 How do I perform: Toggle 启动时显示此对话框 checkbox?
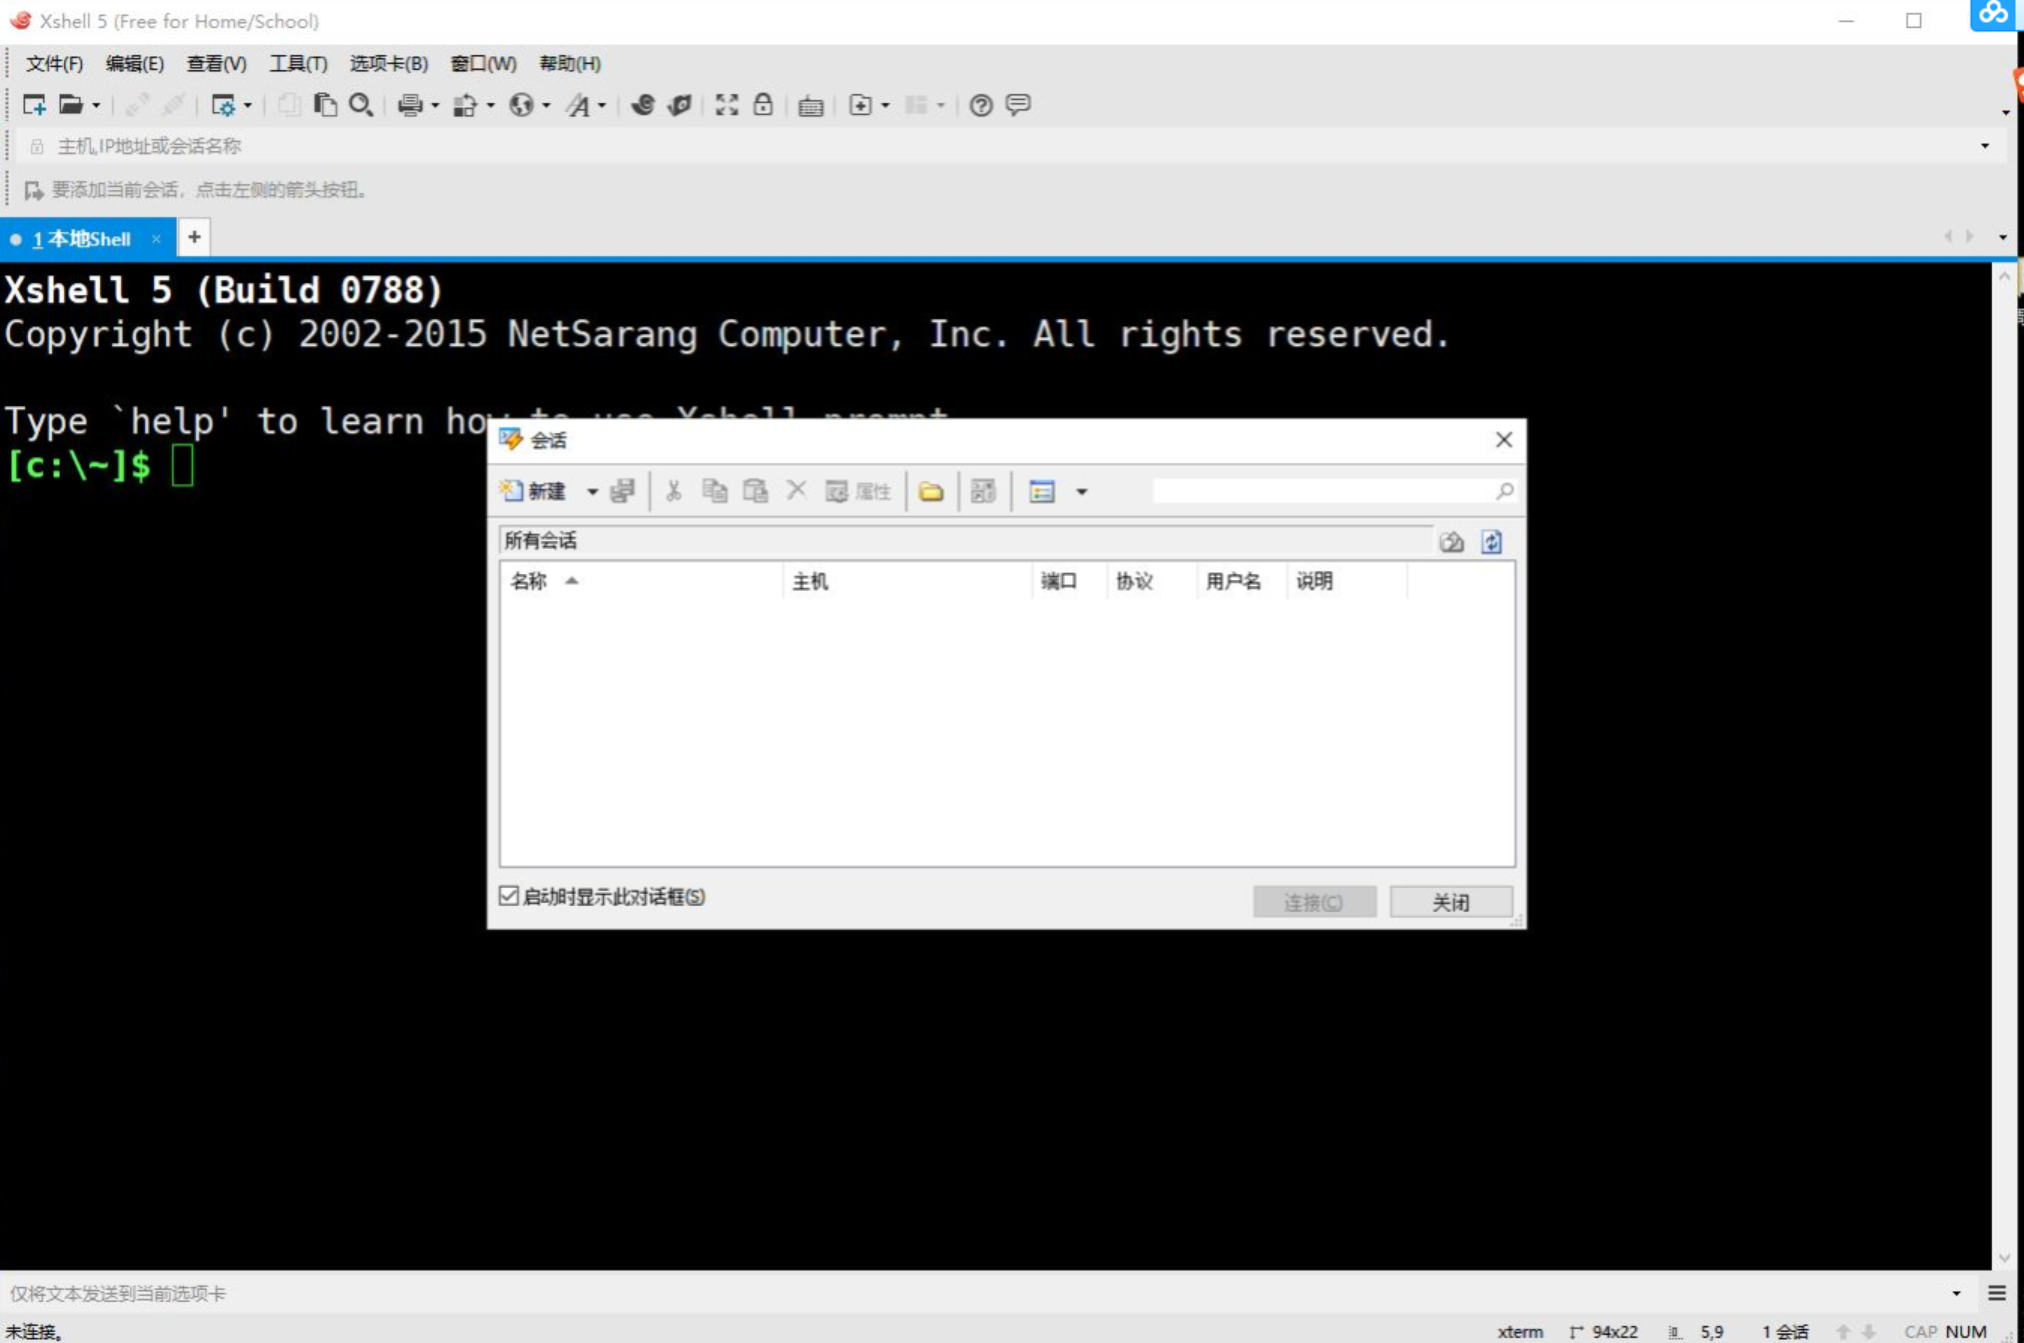pos(509,896)
